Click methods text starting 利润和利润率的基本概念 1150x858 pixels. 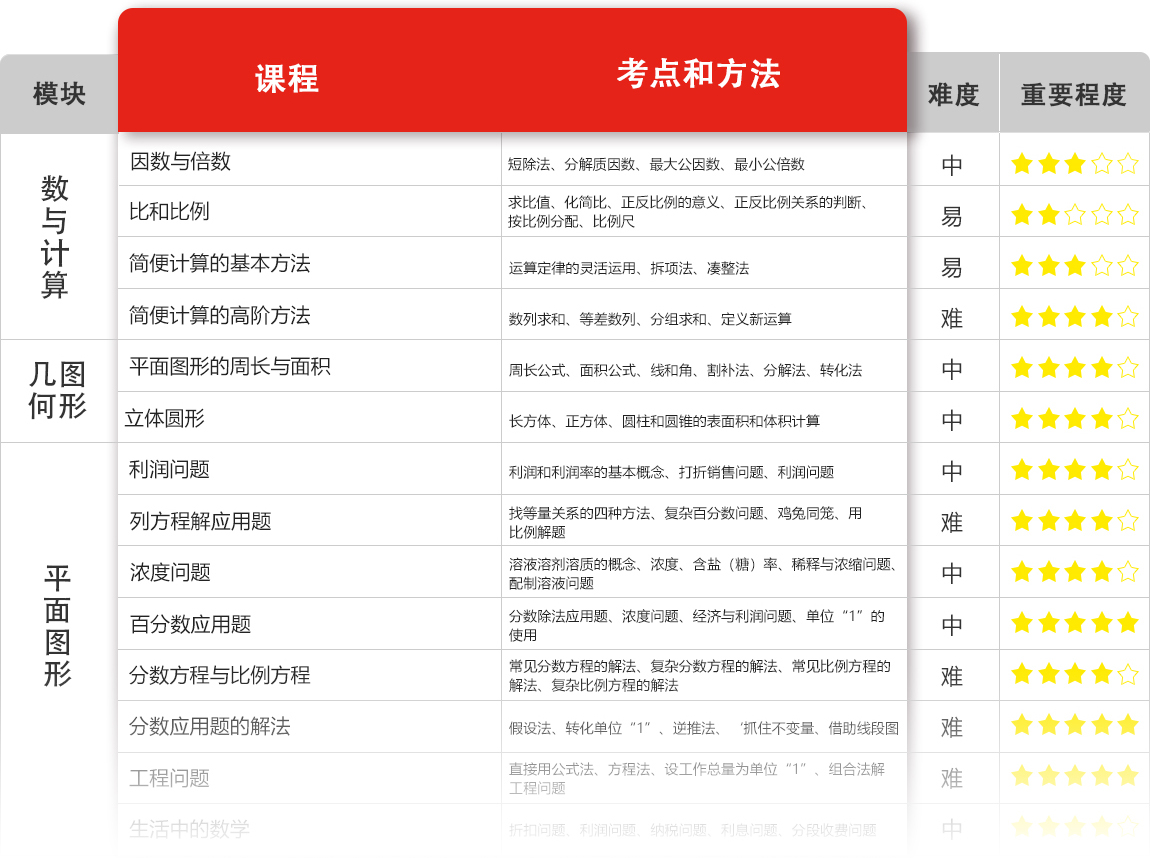point(671,472)
